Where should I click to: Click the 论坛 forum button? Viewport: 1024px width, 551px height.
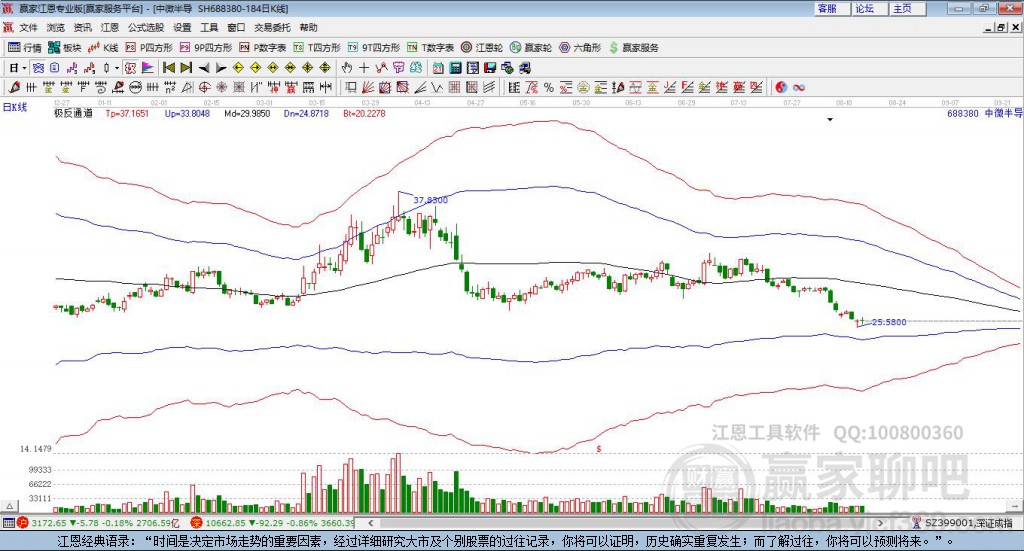coord(865,8)
